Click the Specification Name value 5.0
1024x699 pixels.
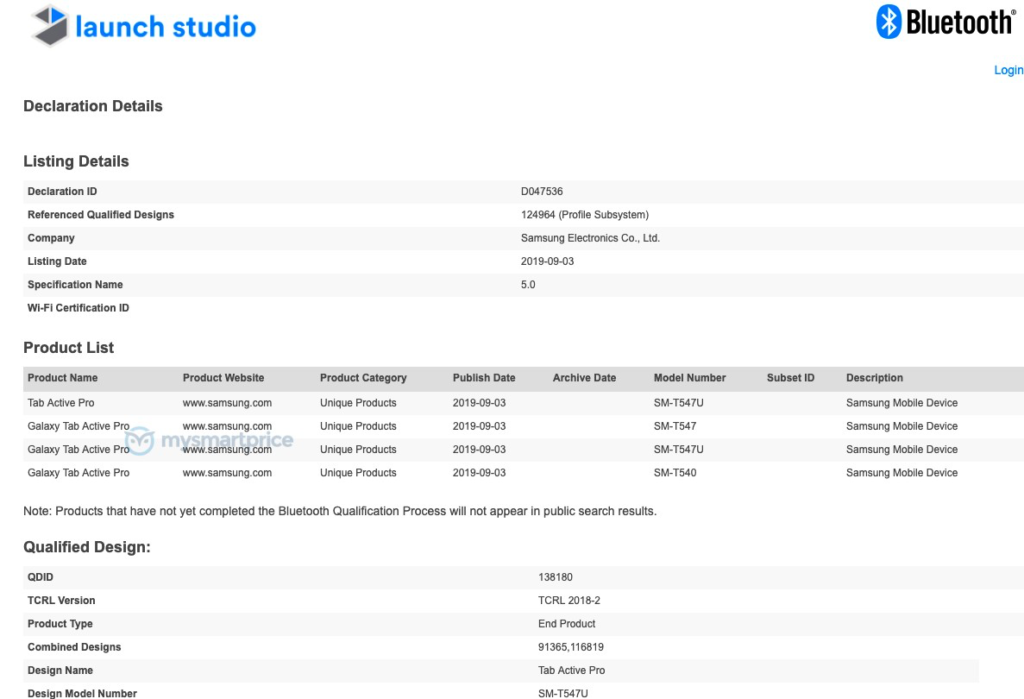pos(528,285)
